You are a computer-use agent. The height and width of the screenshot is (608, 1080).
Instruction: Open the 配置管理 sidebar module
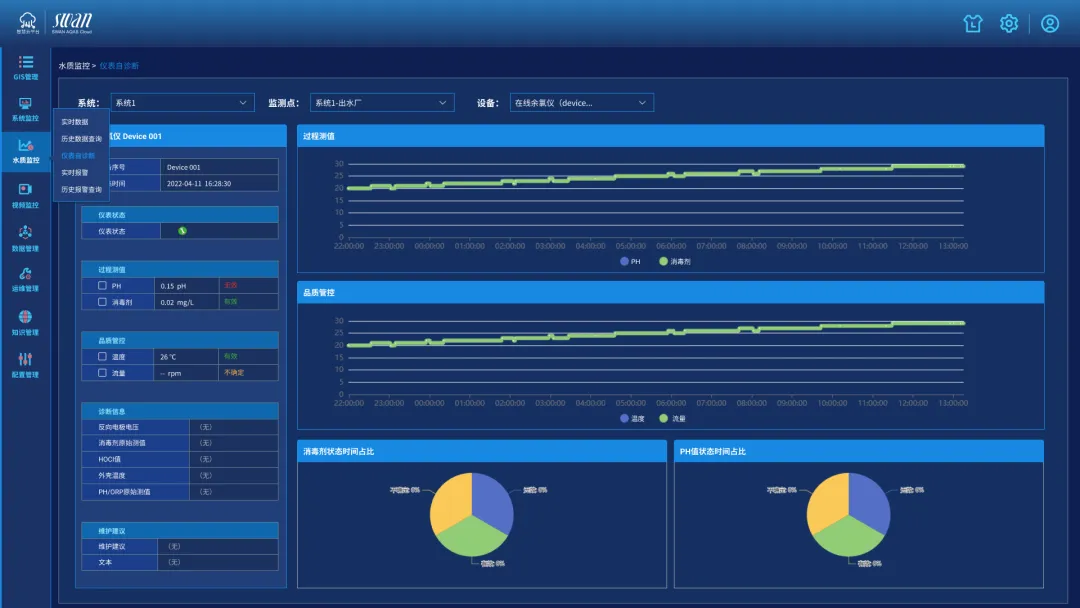(x=25, y=366)
